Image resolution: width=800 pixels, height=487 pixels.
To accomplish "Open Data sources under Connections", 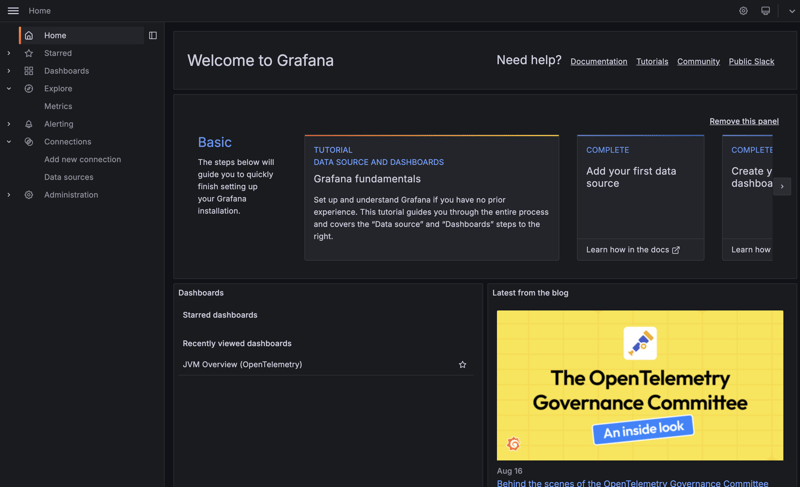I will coord(68,177).
